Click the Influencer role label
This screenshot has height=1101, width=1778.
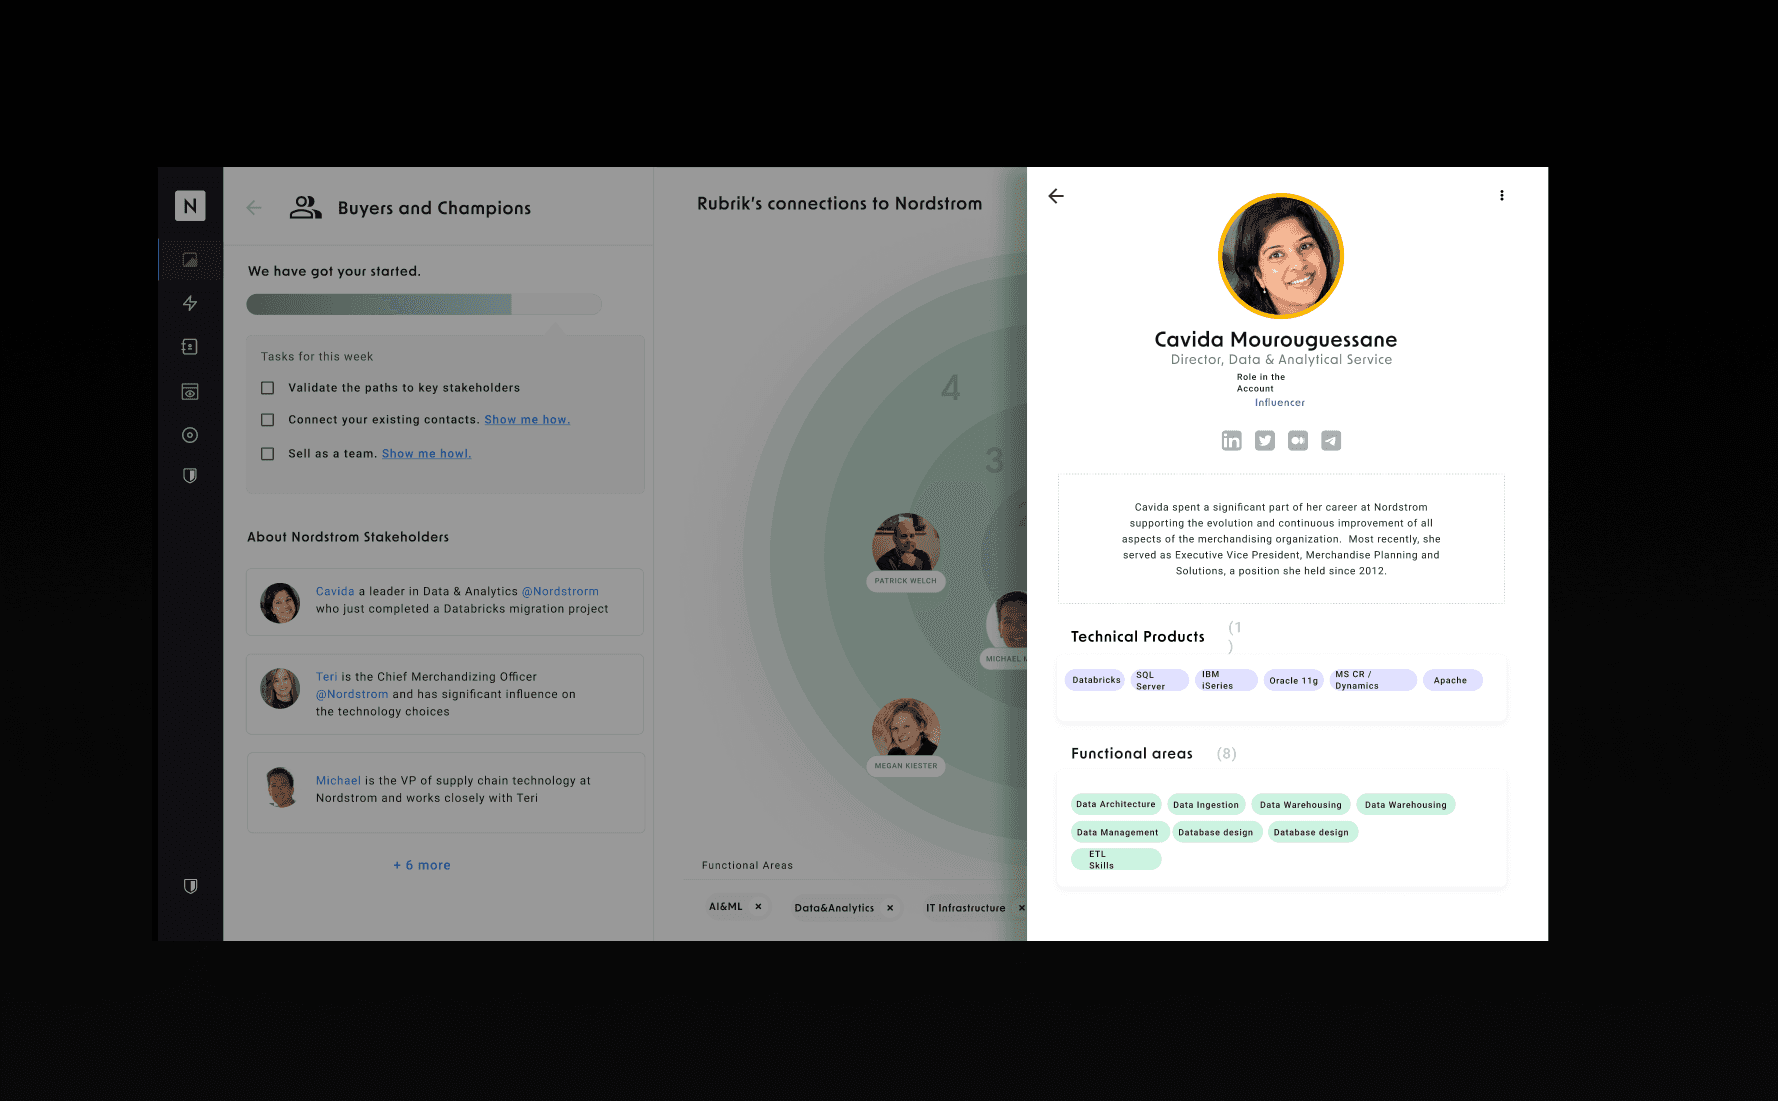pos(1280,403)
